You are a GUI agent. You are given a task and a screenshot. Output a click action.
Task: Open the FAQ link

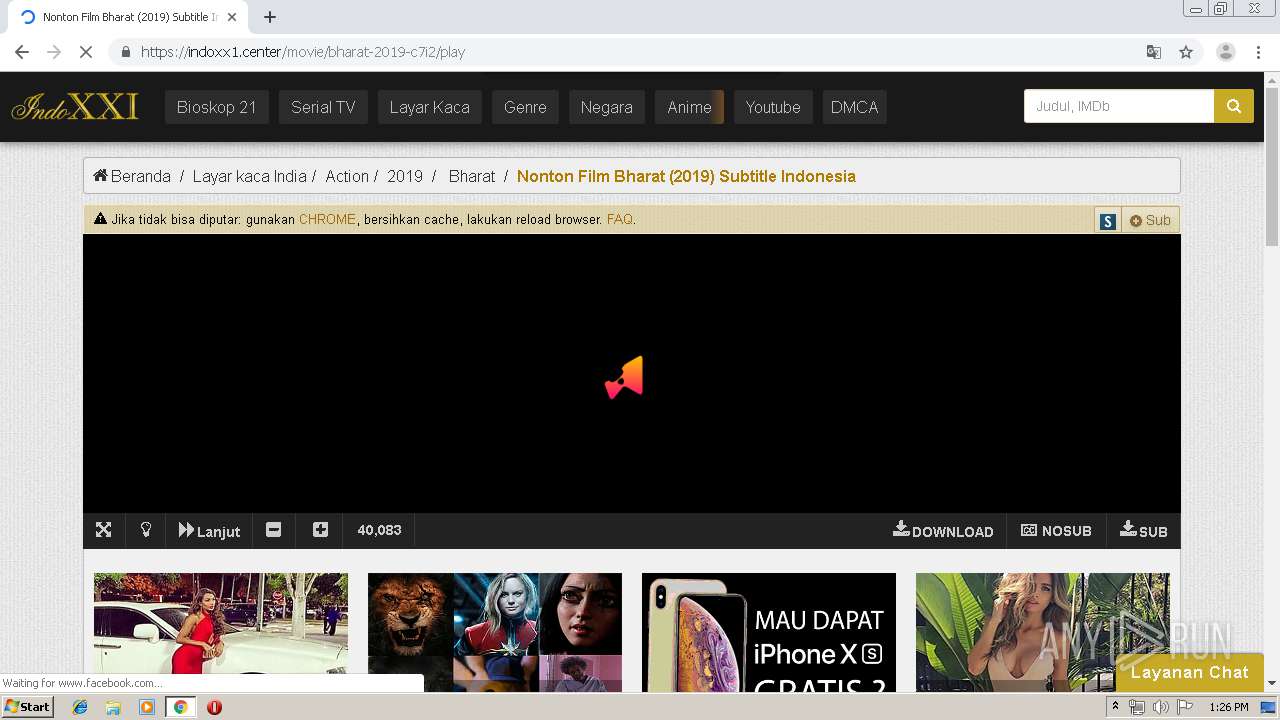point(620,219)
